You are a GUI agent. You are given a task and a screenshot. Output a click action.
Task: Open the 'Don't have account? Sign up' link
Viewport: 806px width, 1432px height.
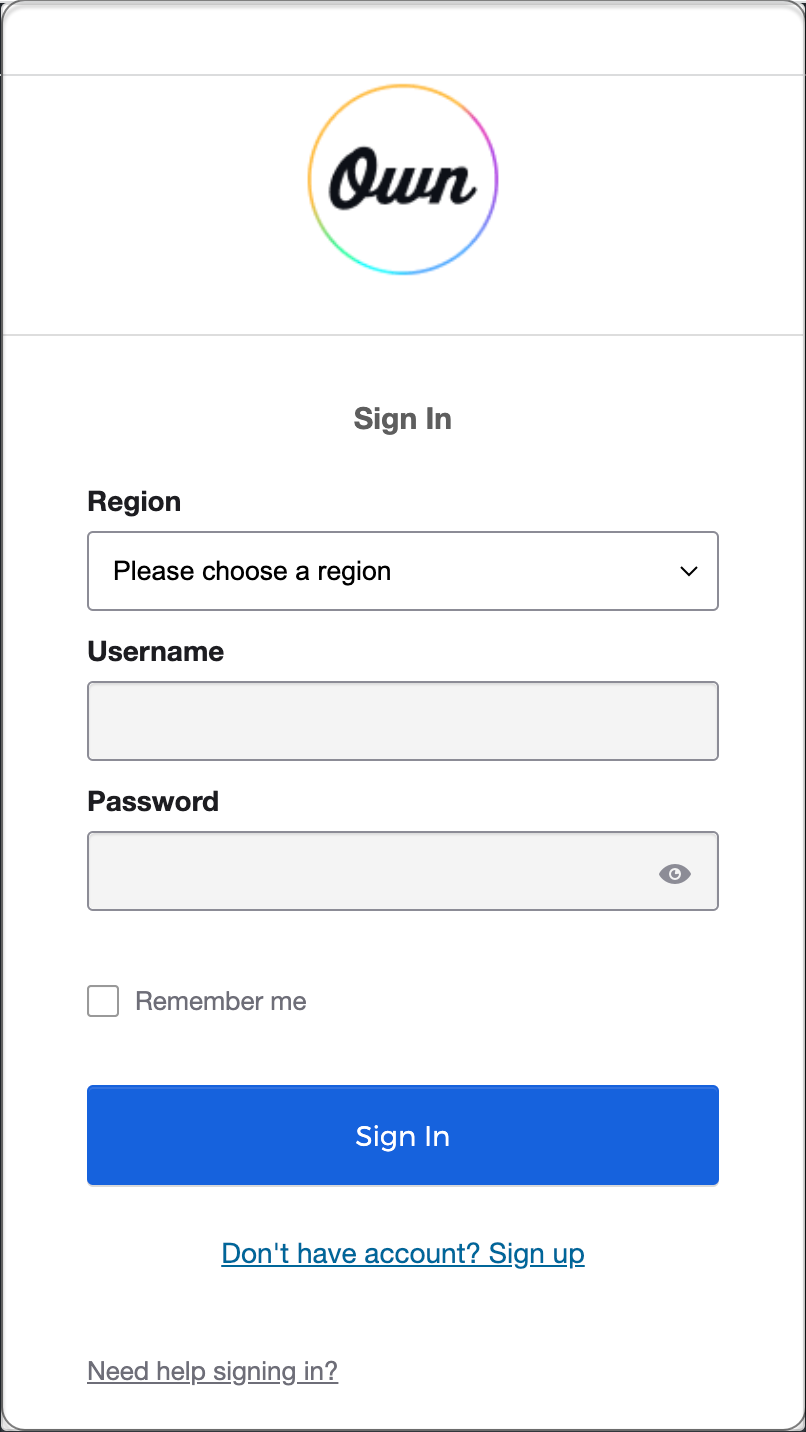pyautogui.click(x=403, y=1253)
